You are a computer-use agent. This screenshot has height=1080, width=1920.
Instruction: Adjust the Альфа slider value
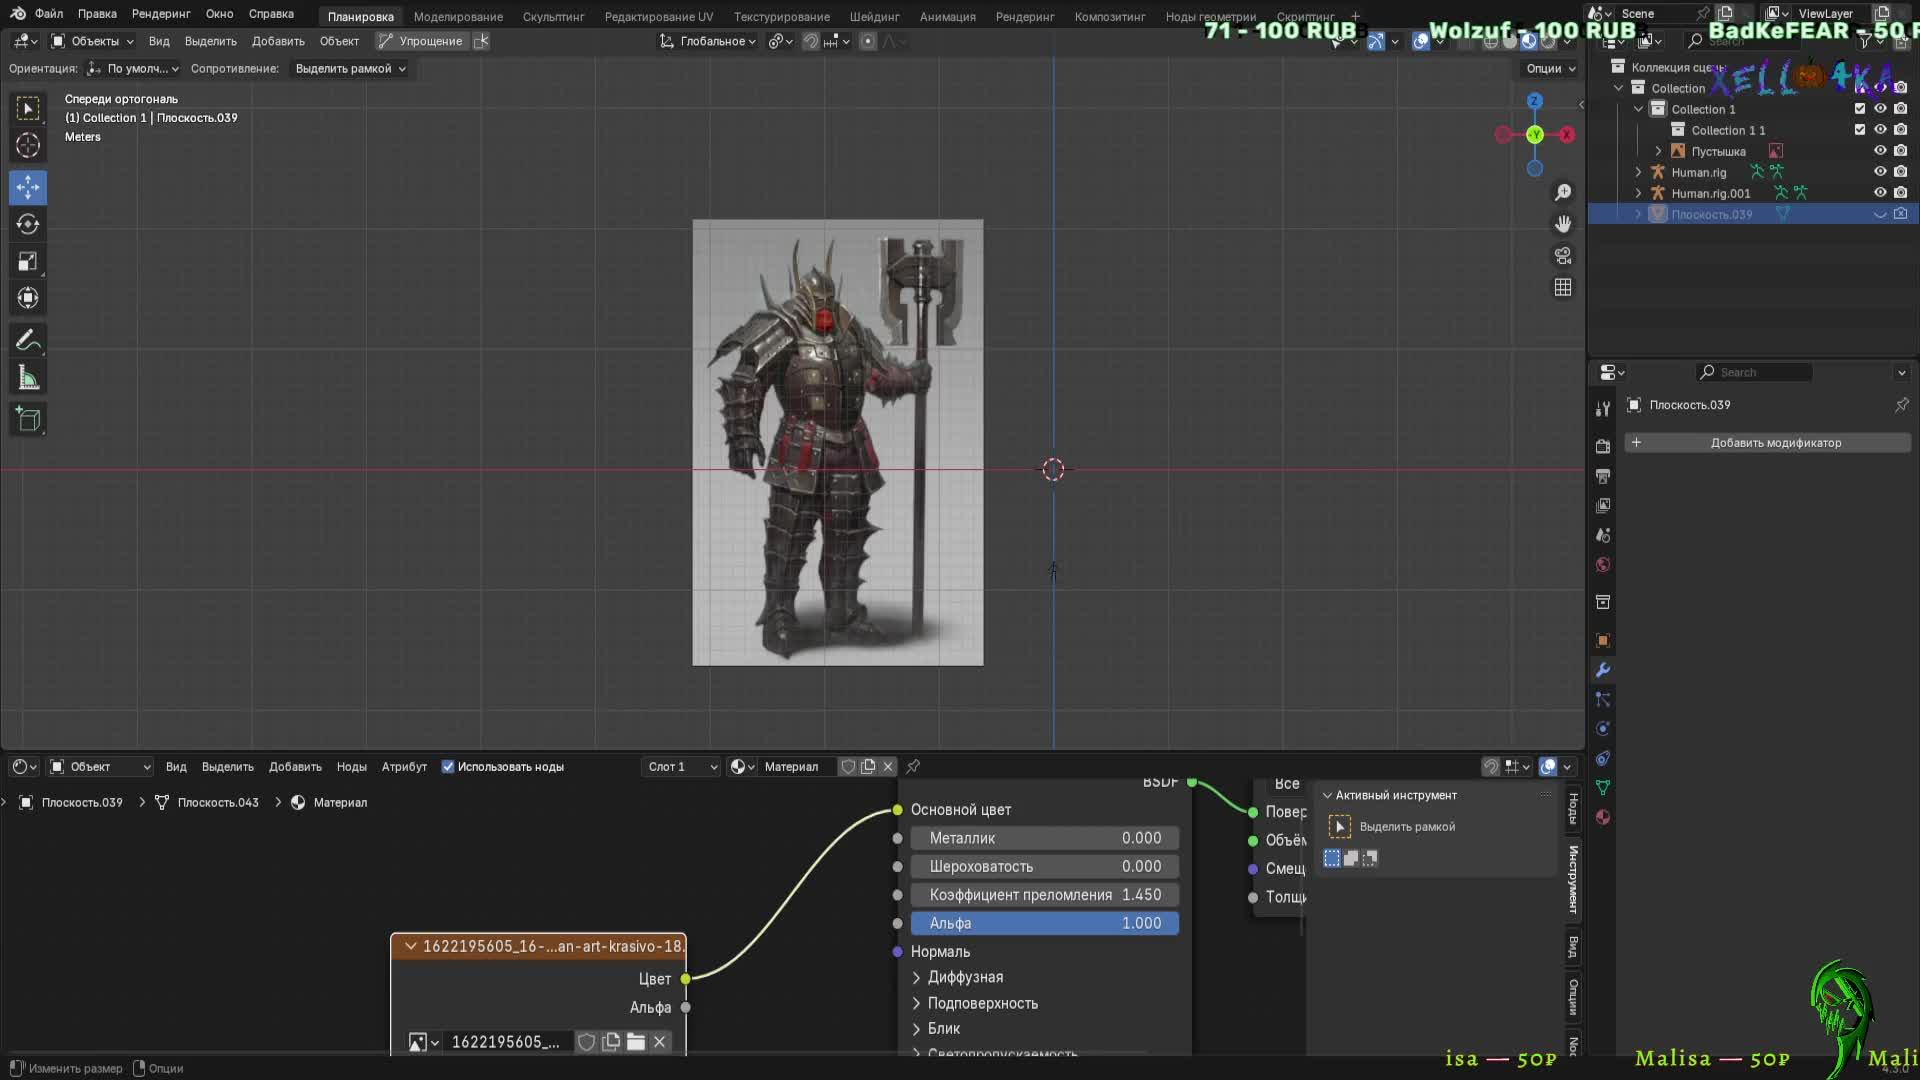[1044, 923]
